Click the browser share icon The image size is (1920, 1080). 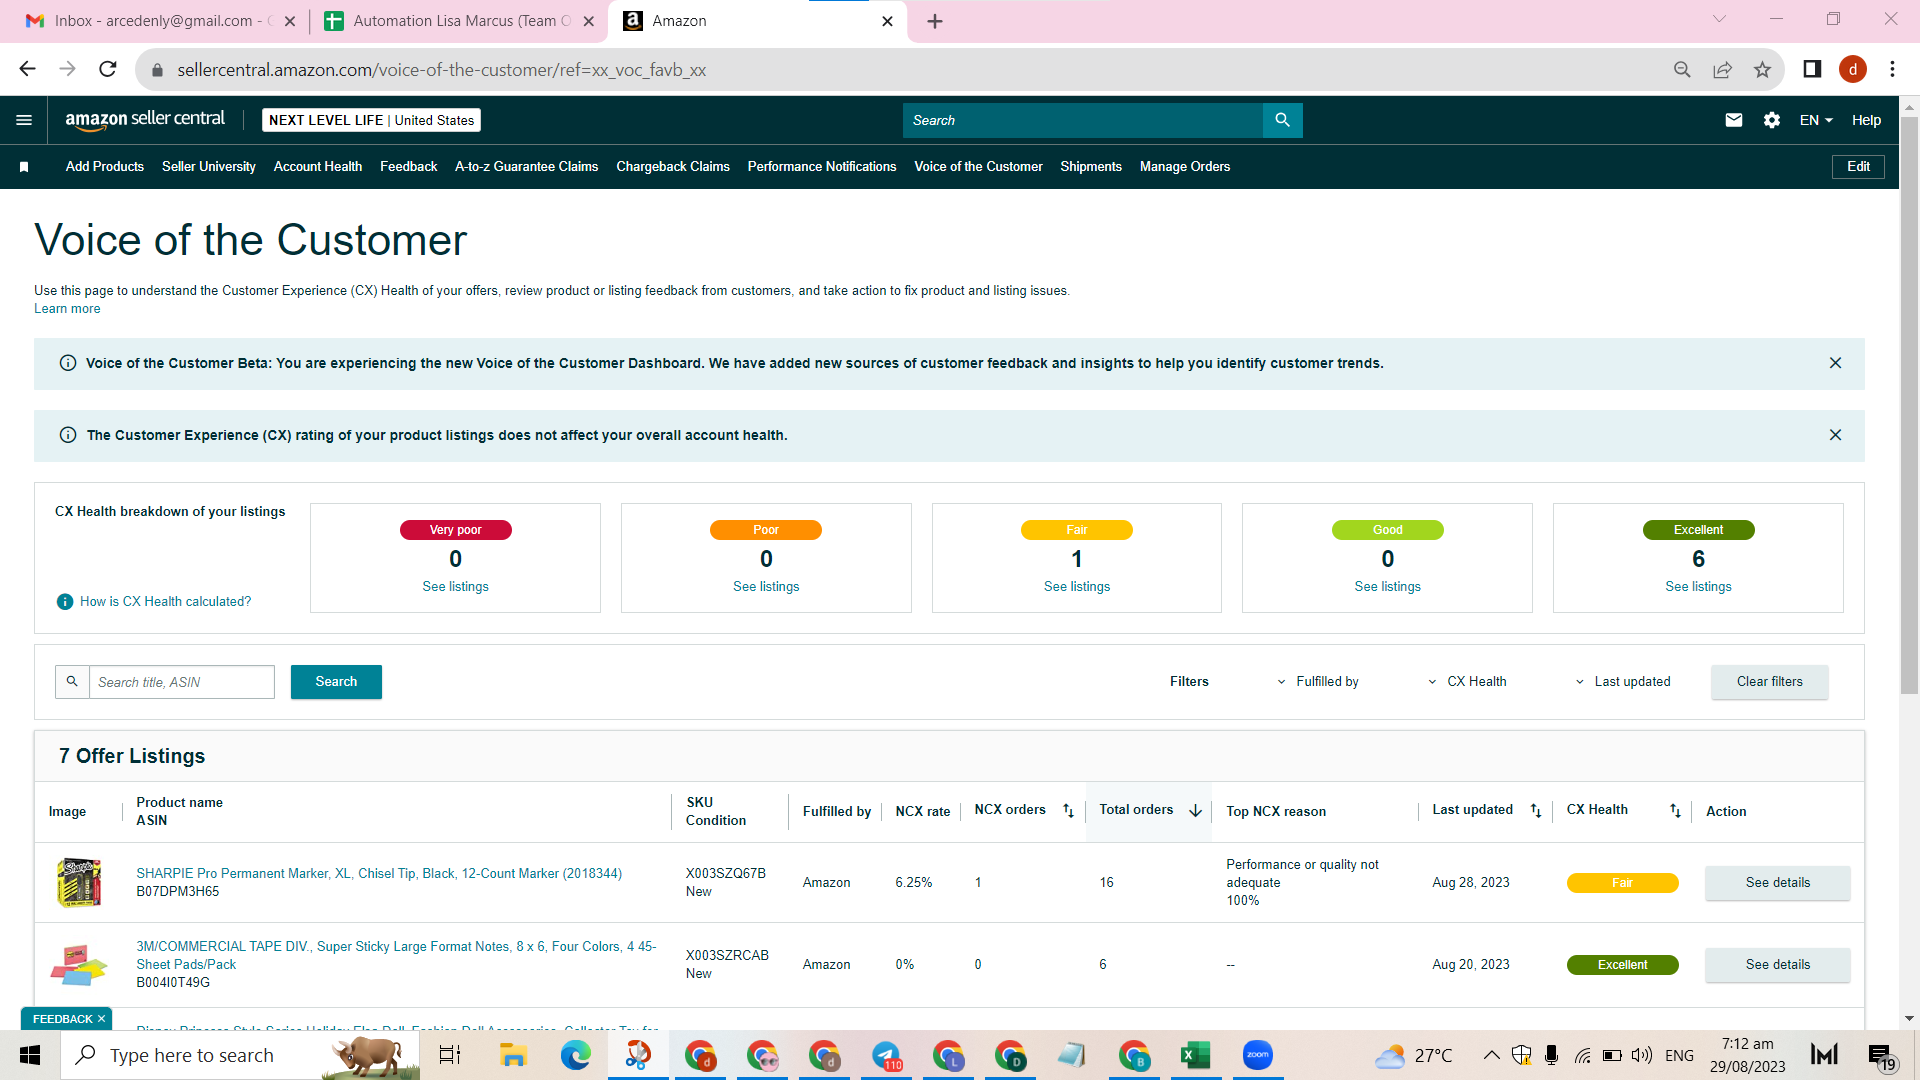click(1722, 69)
